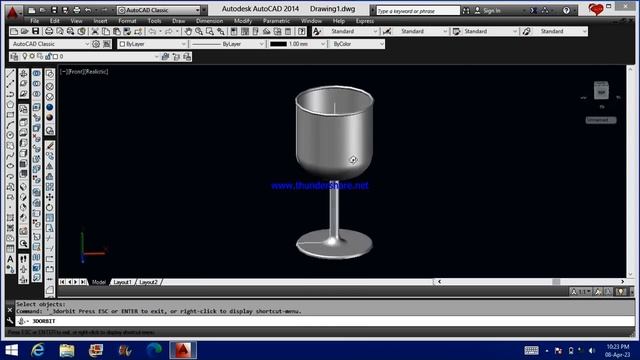The height and width of the screenshot is (360, 640).
Task: Click the Plot printer icon in Standard toolbar
Action: (x=49, y=31)
